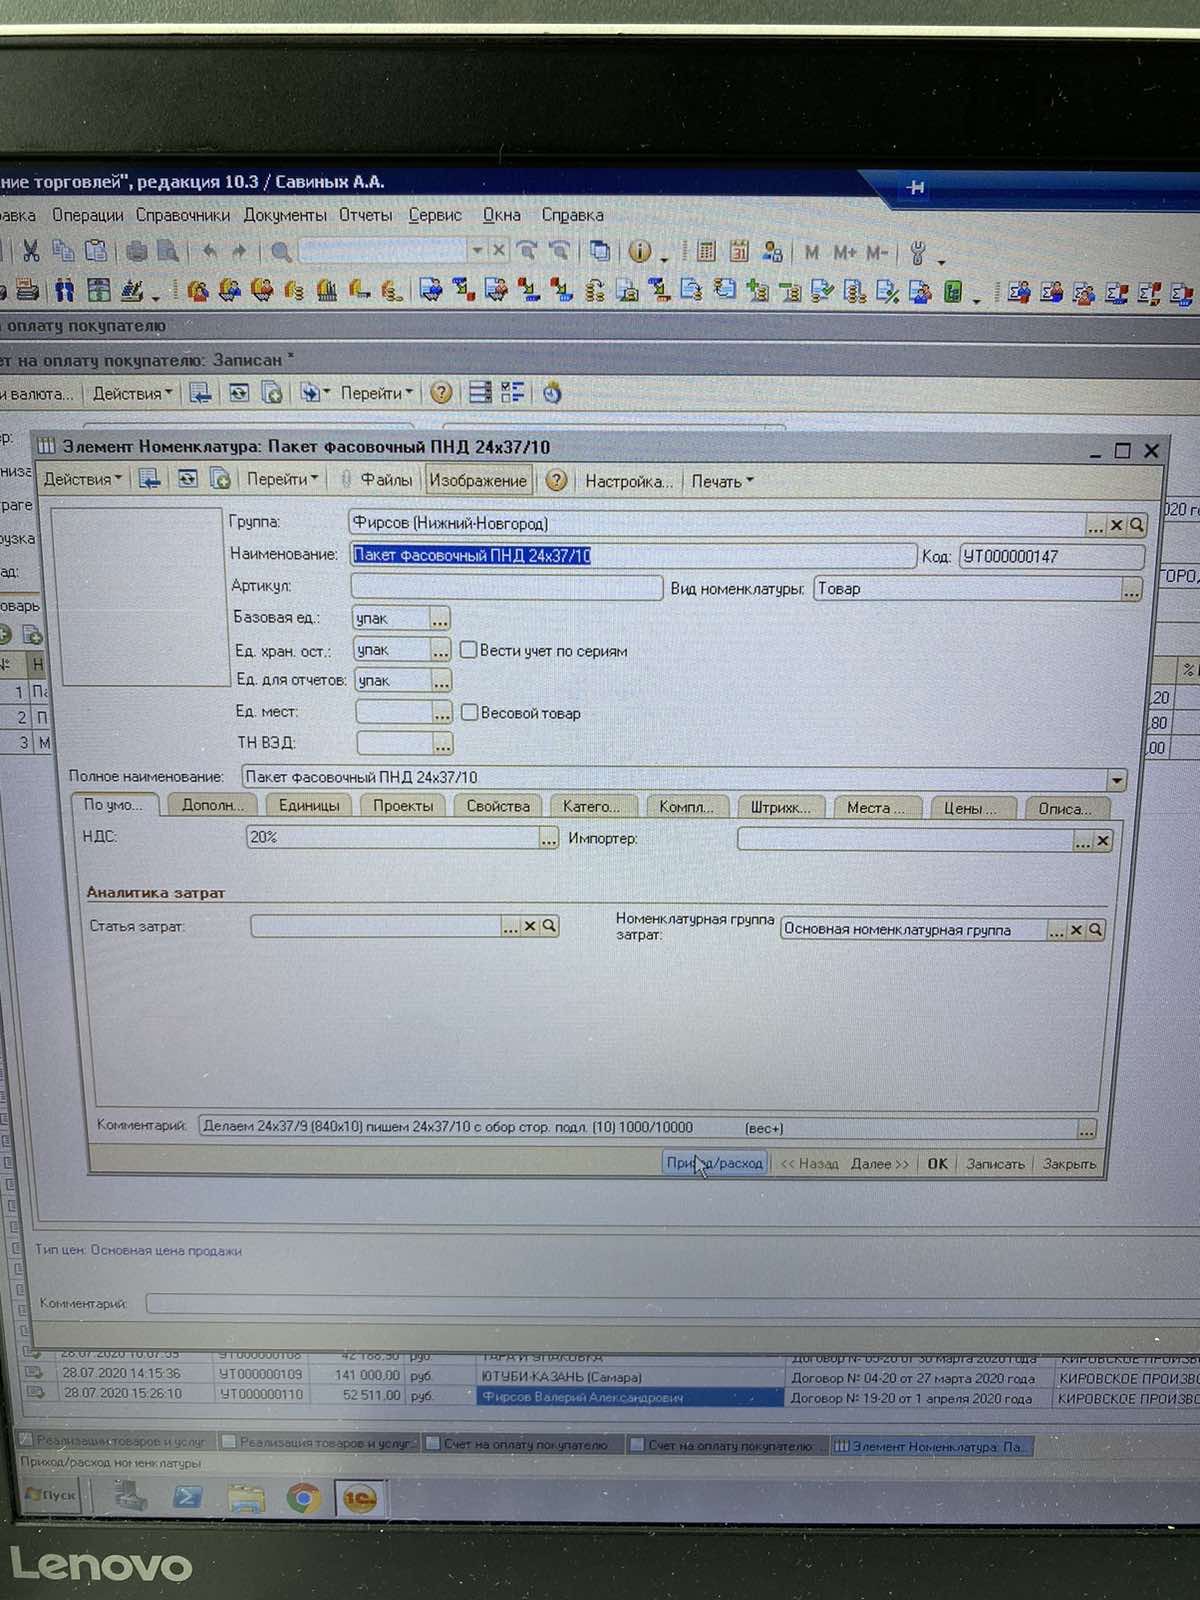The width and height of the screenshot is (1200, 1600).
Task: Enable the Вести учет по сериям checkbox
Action: tap(468, 650)
